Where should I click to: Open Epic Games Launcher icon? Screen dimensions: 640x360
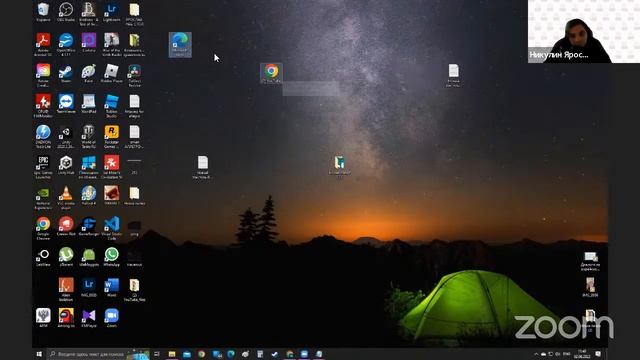pos(43,167)
